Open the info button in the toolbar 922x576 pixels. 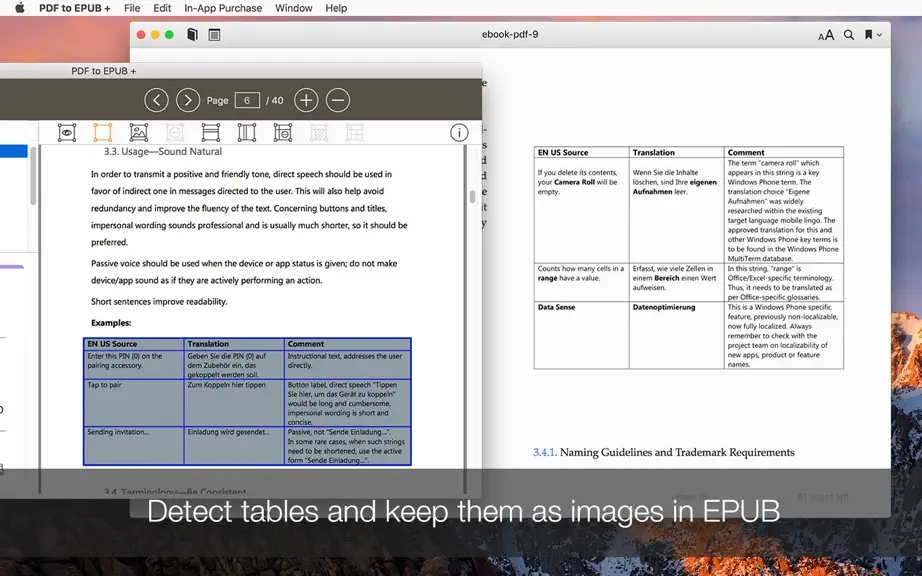[x=459, y=133]
